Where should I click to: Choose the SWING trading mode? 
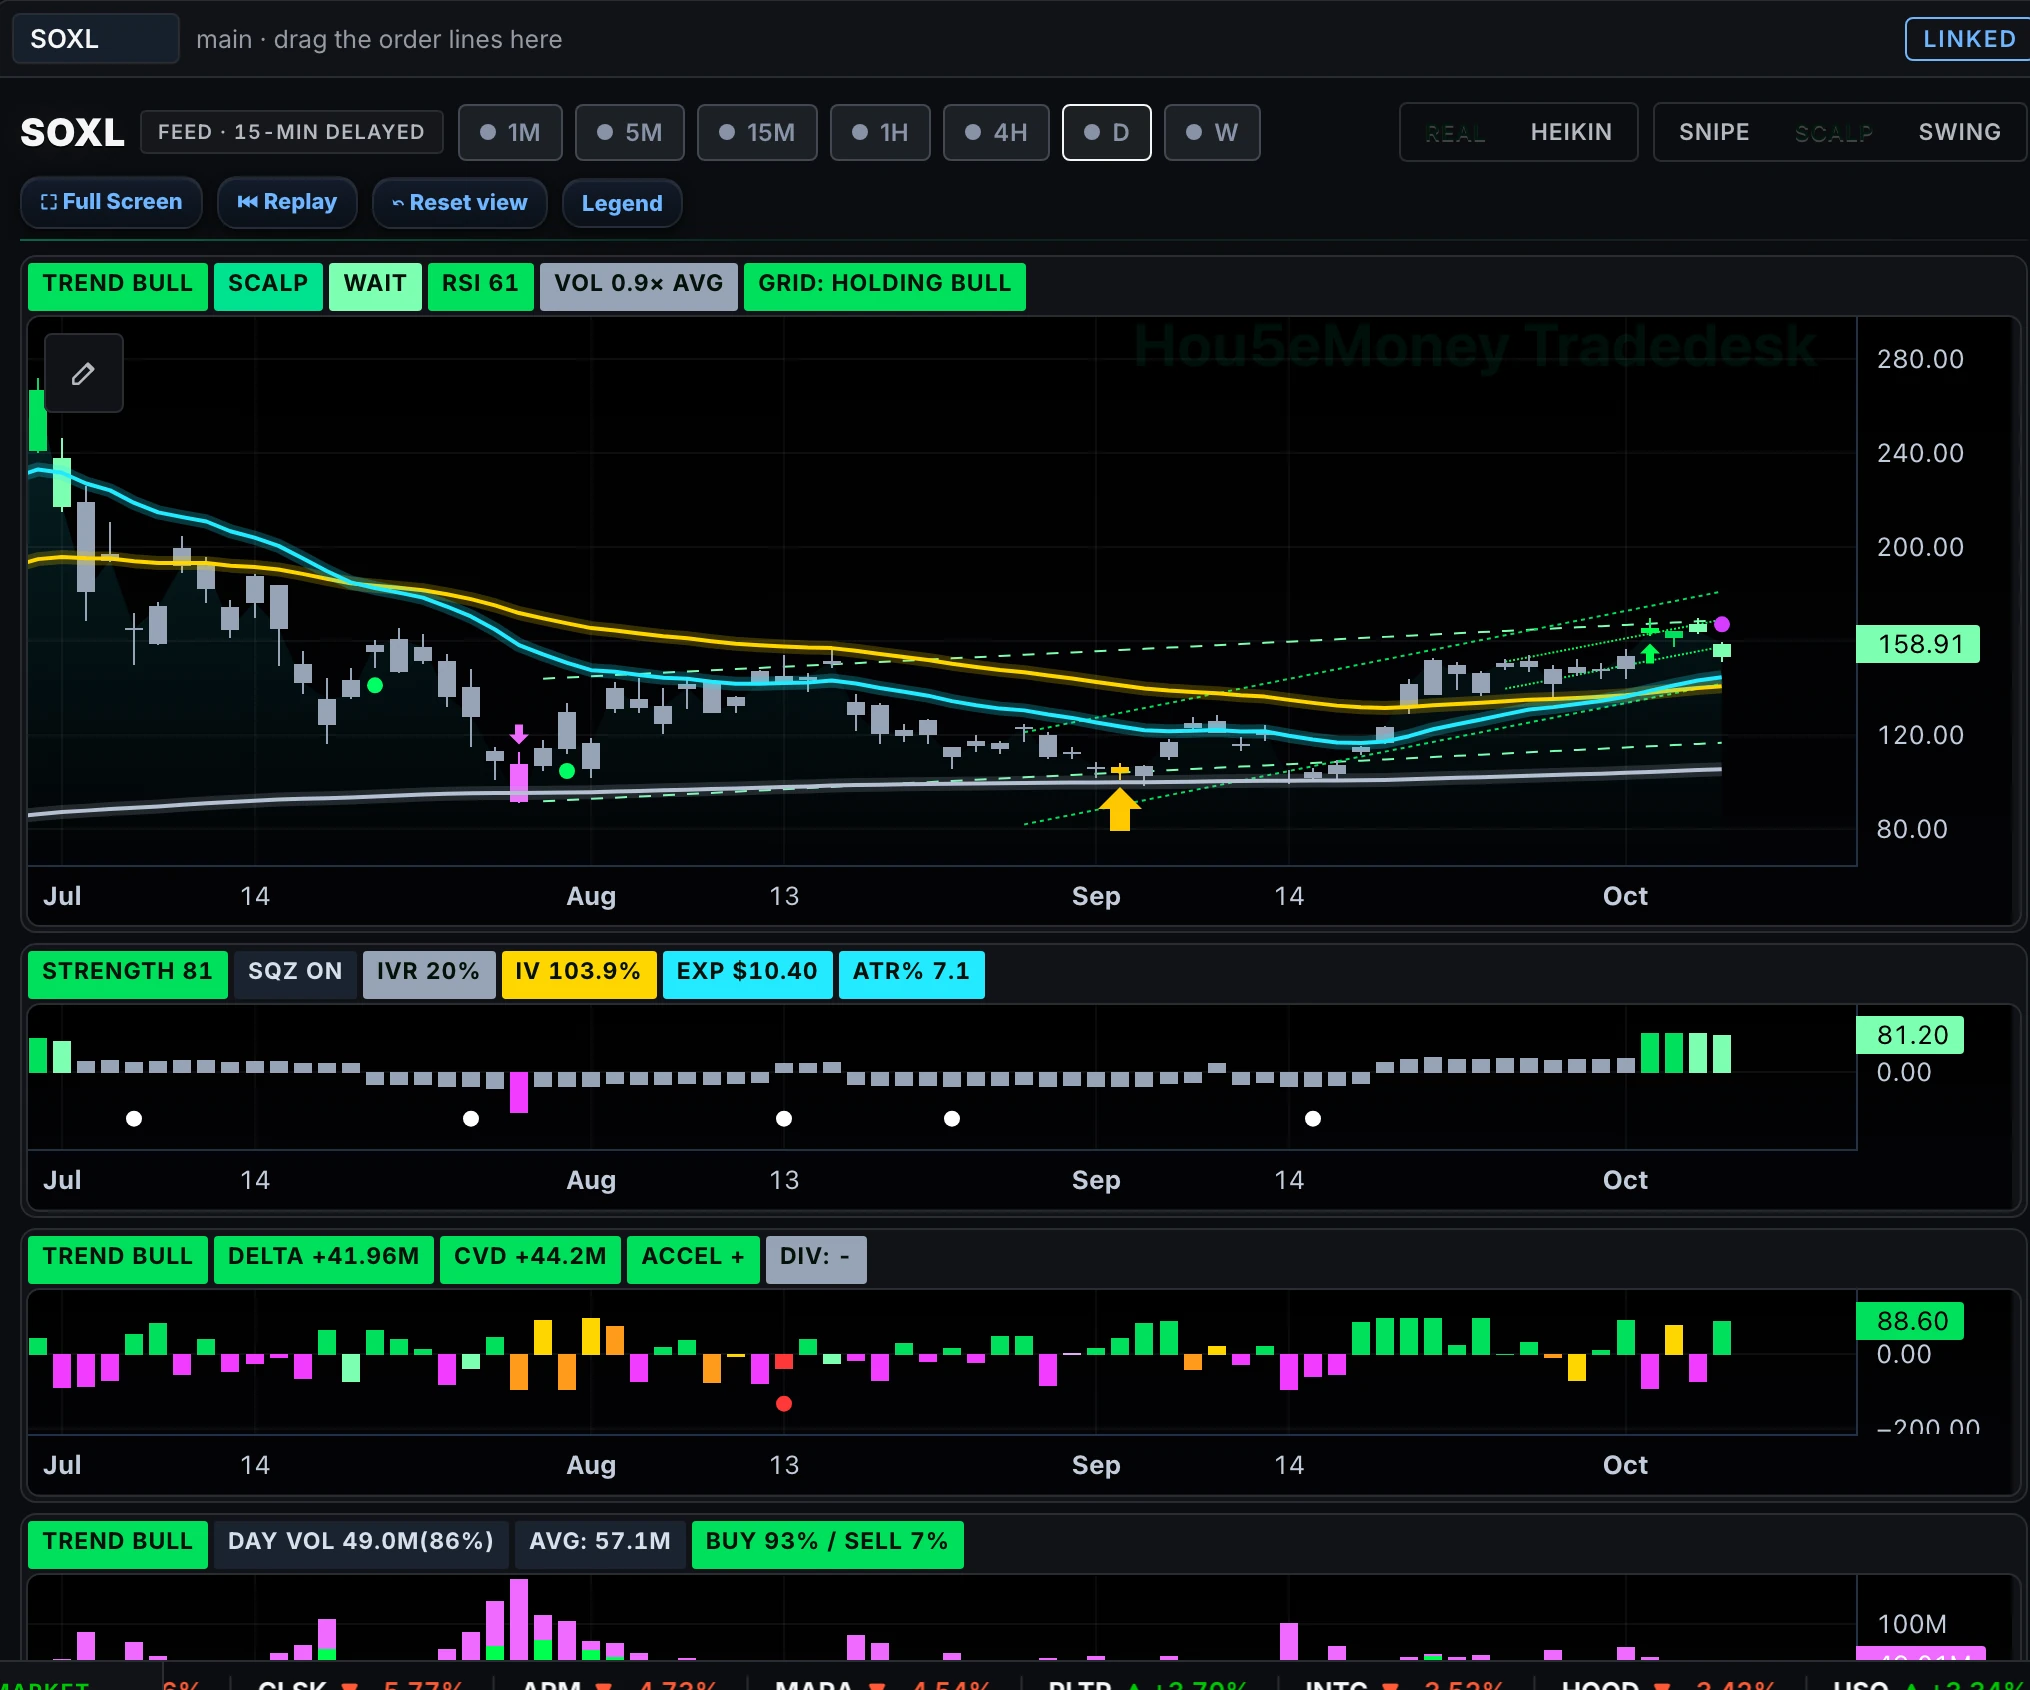(1959, 132)
